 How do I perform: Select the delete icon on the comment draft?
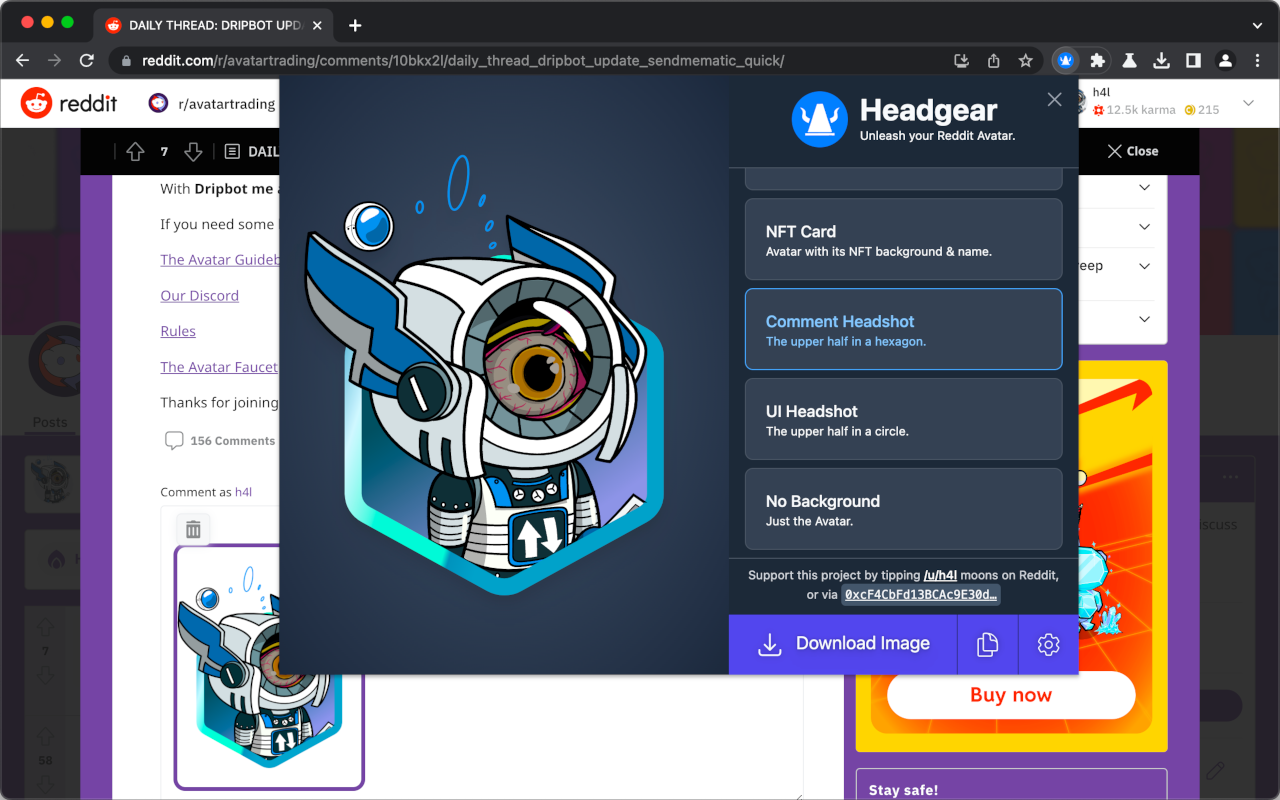coord(193,528)
